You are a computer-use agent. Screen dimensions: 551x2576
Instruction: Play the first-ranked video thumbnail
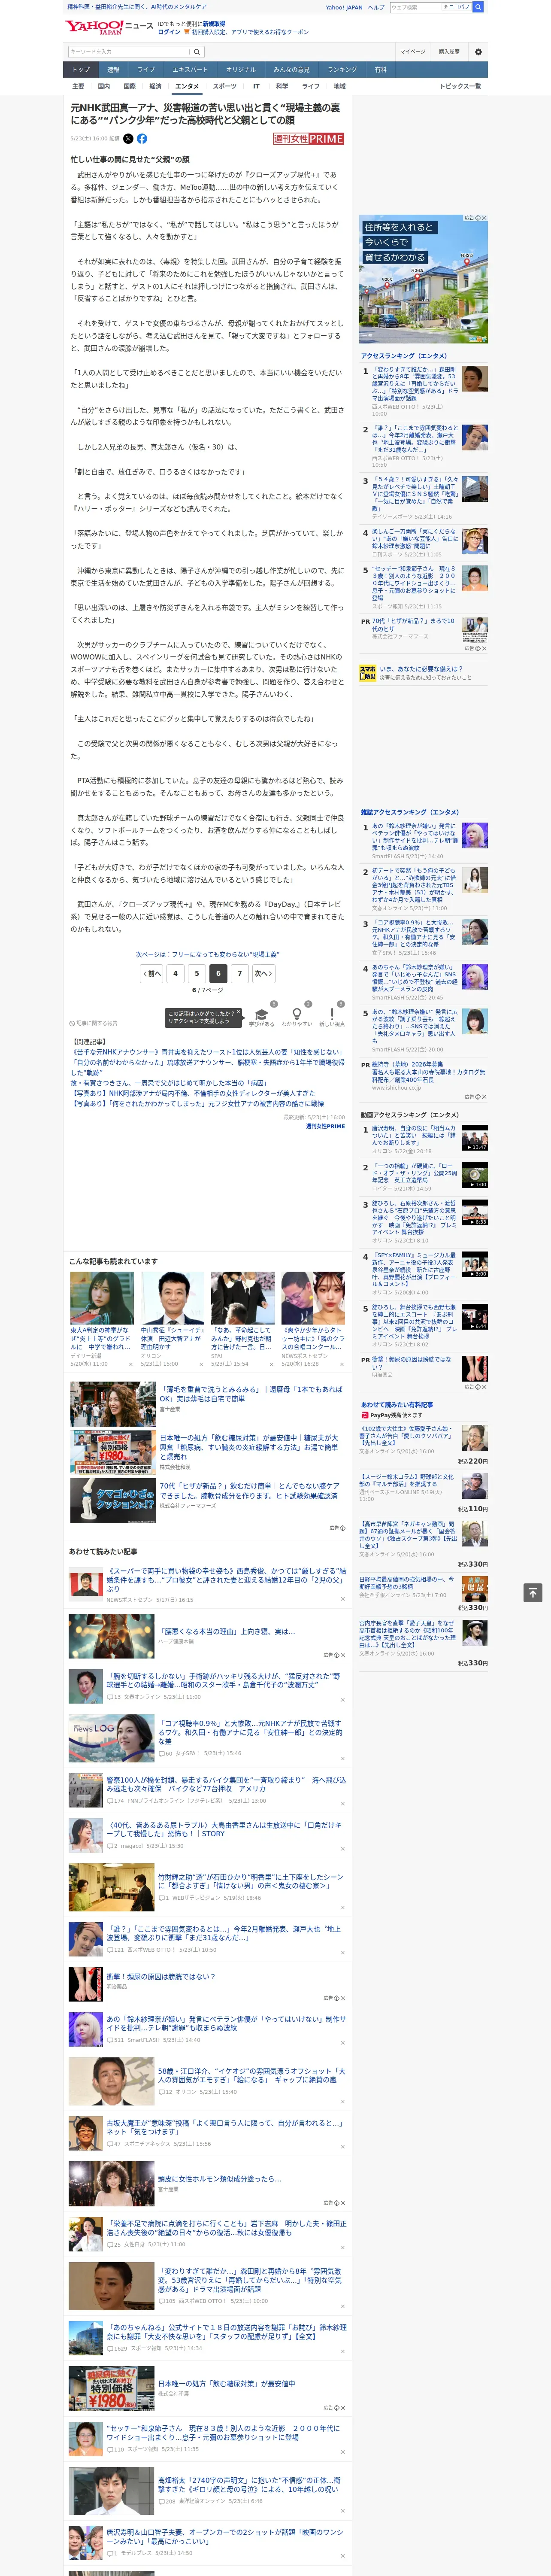[475, 1138]
